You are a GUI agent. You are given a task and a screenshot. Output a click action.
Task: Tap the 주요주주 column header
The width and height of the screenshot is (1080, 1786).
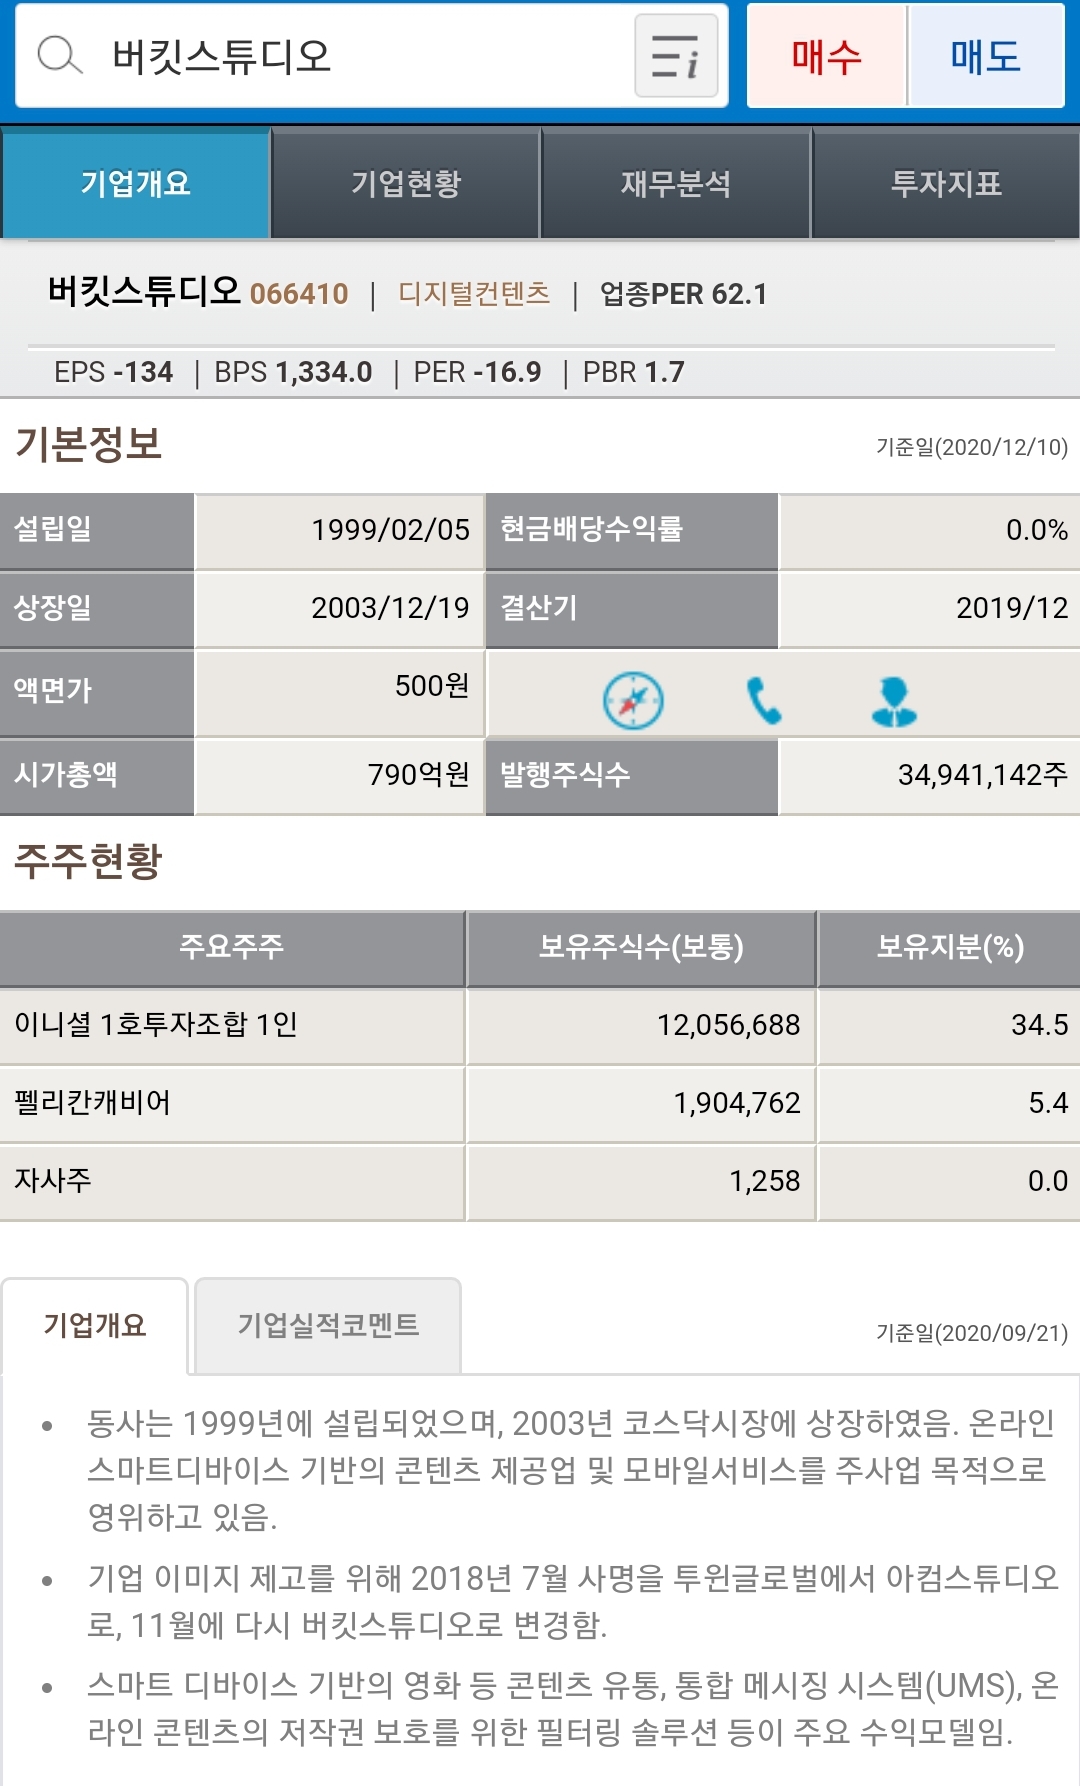232,948
